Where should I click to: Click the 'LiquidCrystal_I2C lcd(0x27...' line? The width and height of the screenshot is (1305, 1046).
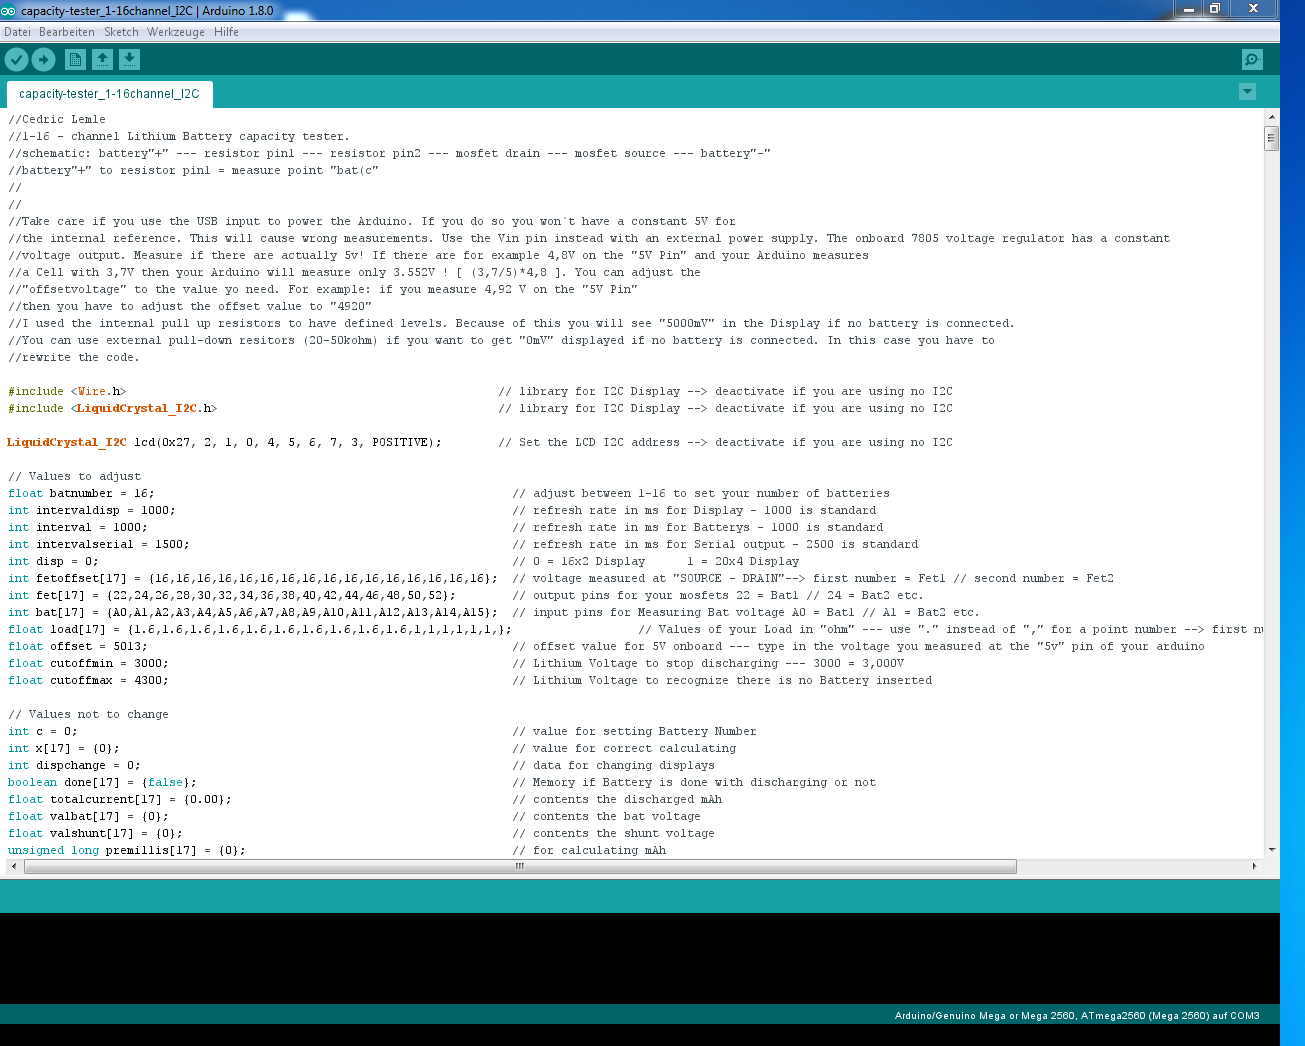pos(224,442)
